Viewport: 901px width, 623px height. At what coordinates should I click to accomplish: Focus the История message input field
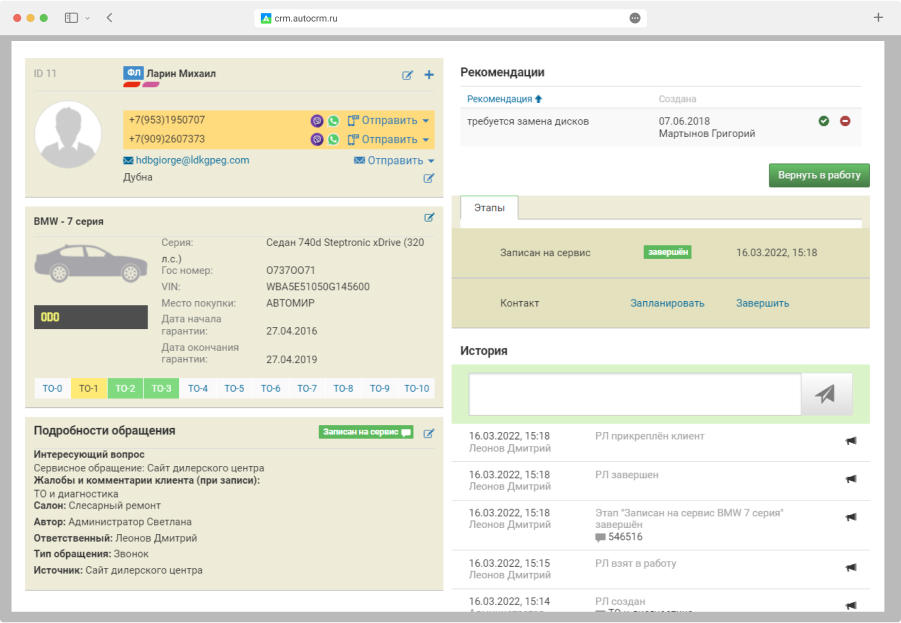pos(635,394)
